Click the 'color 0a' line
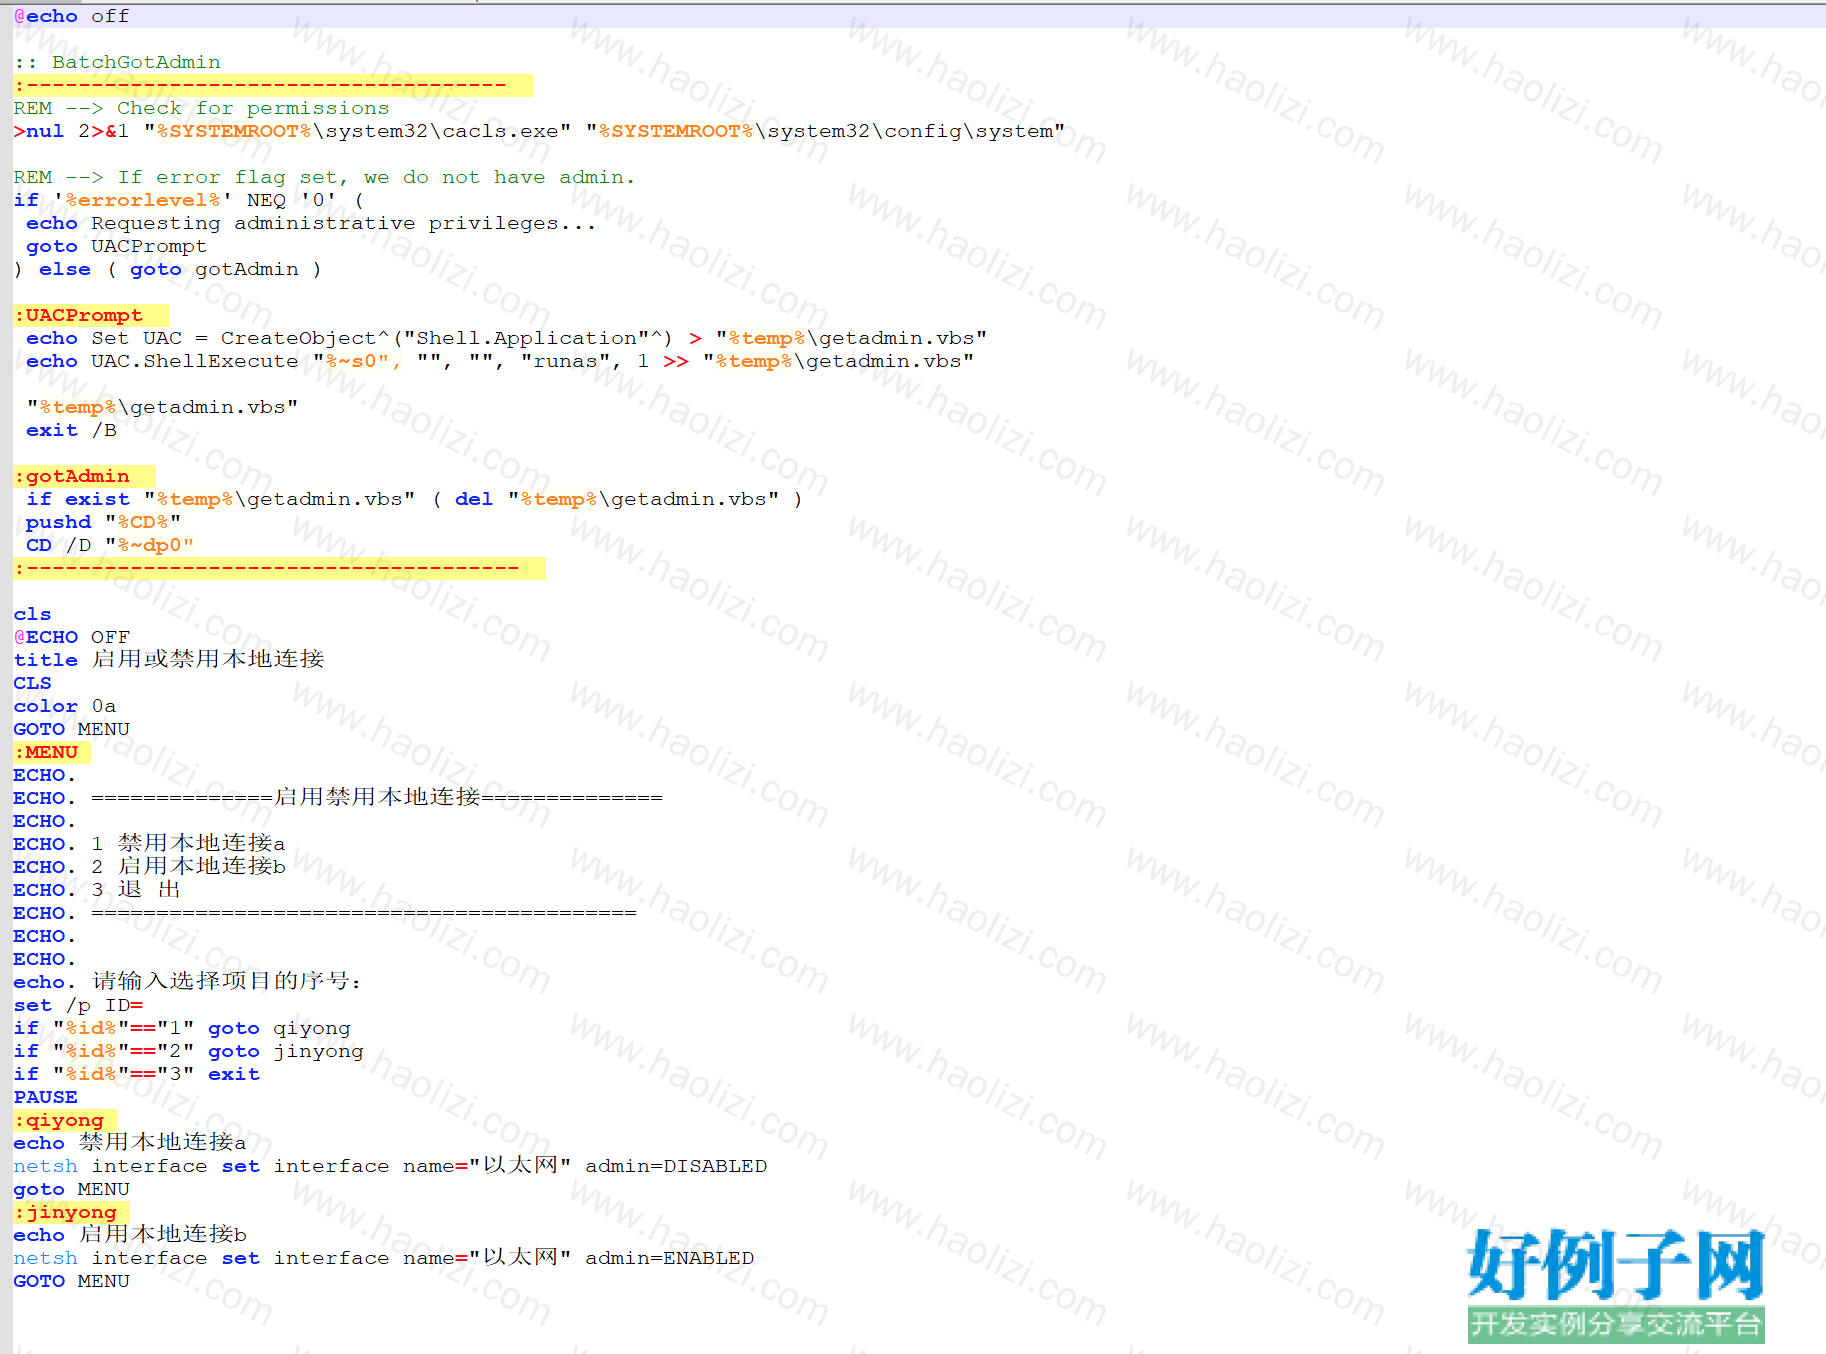Viewport: 1826px width, 1354px height. [x=64, y=706]
